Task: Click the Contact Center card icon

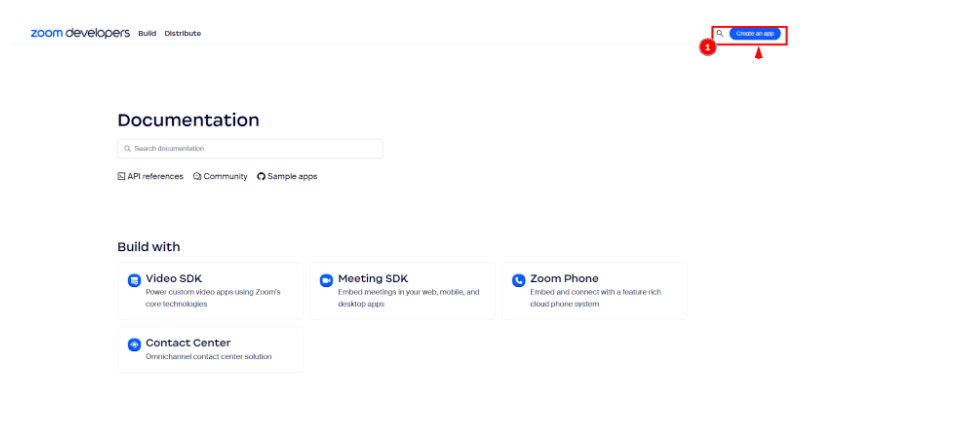Action: tap(134, 345)
